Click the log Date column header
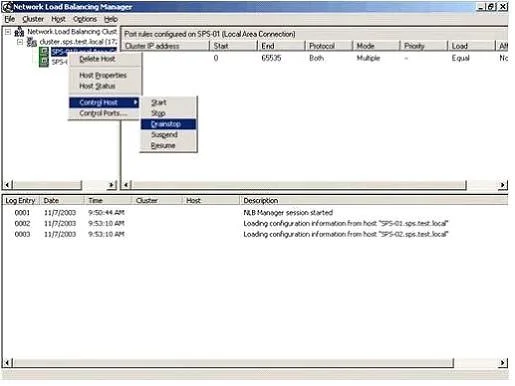The width and height of the screenshot is (515, 386). 62,200
